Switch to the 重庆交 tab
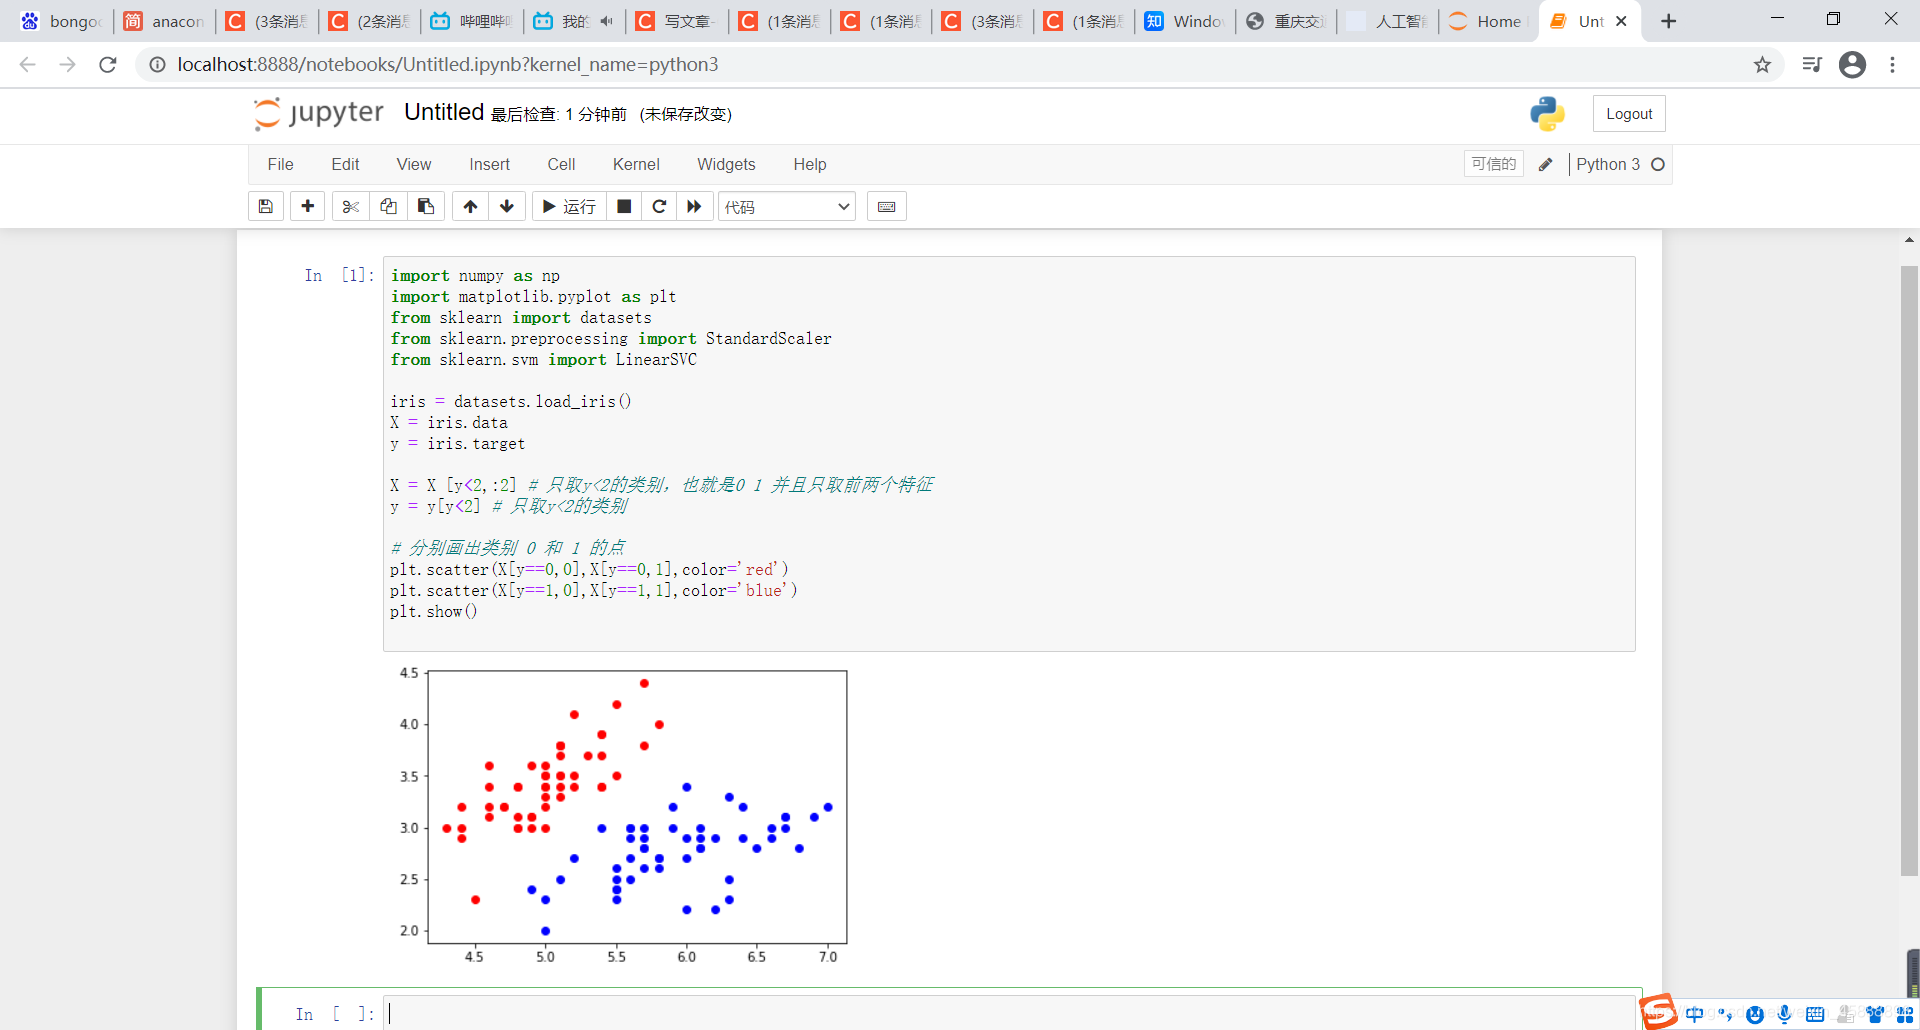1920x1030 pixels. (x=1287, y=21)
